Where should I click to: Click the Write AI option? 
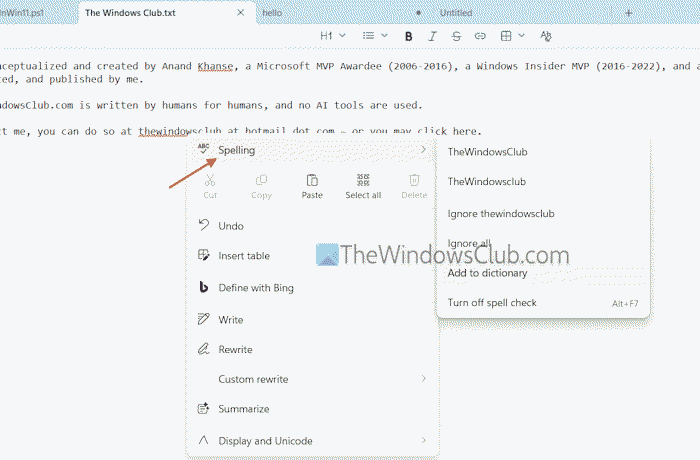tap(312, 320)
